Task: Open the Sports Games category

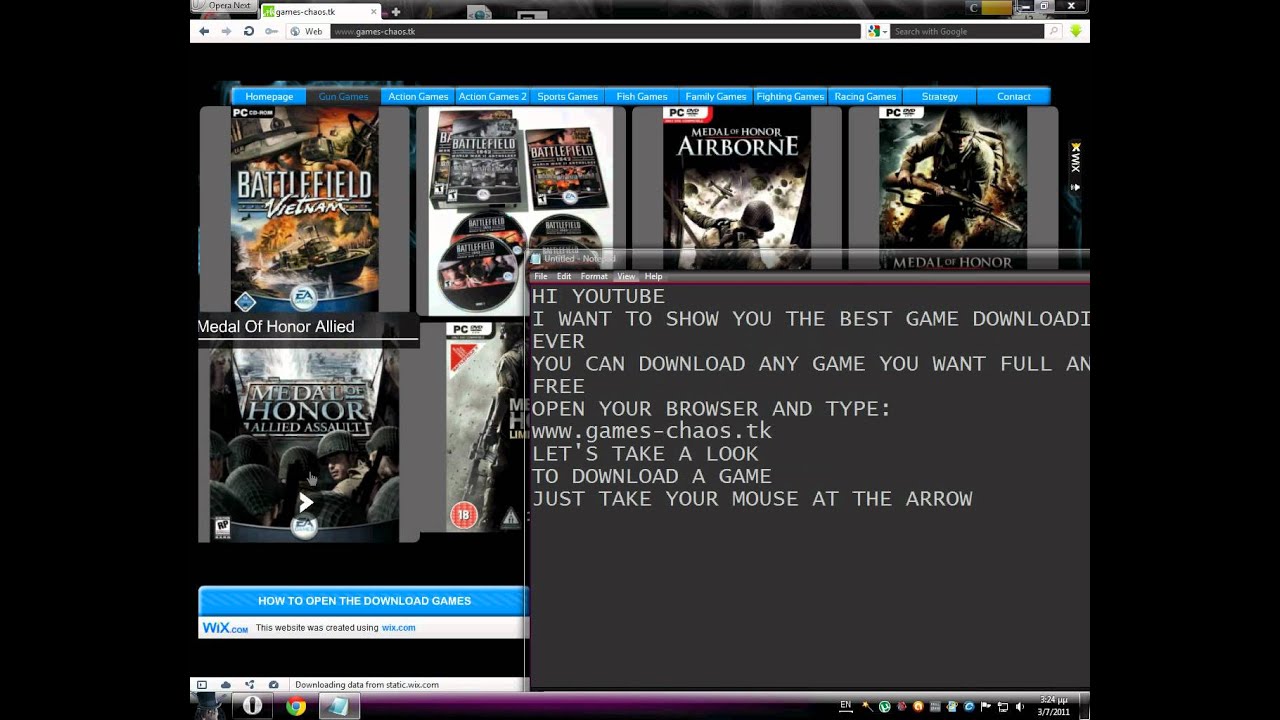Action: [567, 97]
